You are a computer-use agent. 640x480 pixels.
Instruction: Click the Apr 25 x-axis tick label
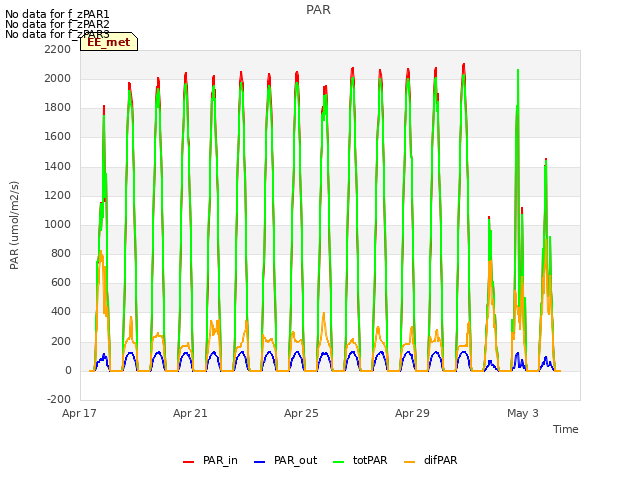coord(301,413)
